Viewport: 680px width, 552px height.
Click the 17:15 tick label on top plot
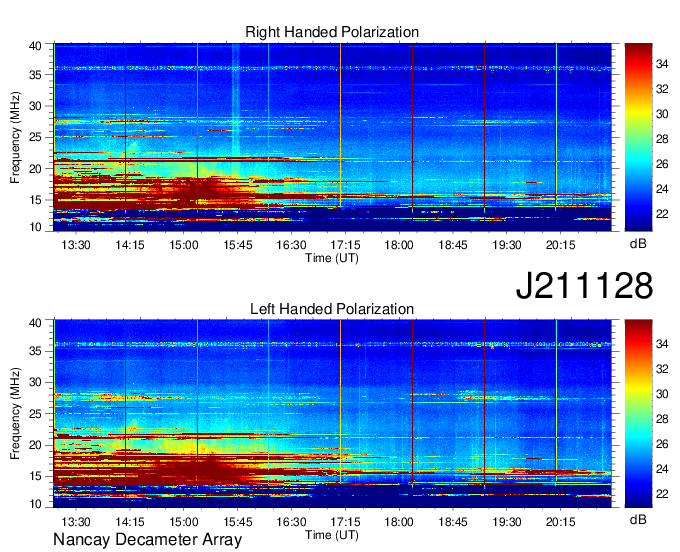345,245
